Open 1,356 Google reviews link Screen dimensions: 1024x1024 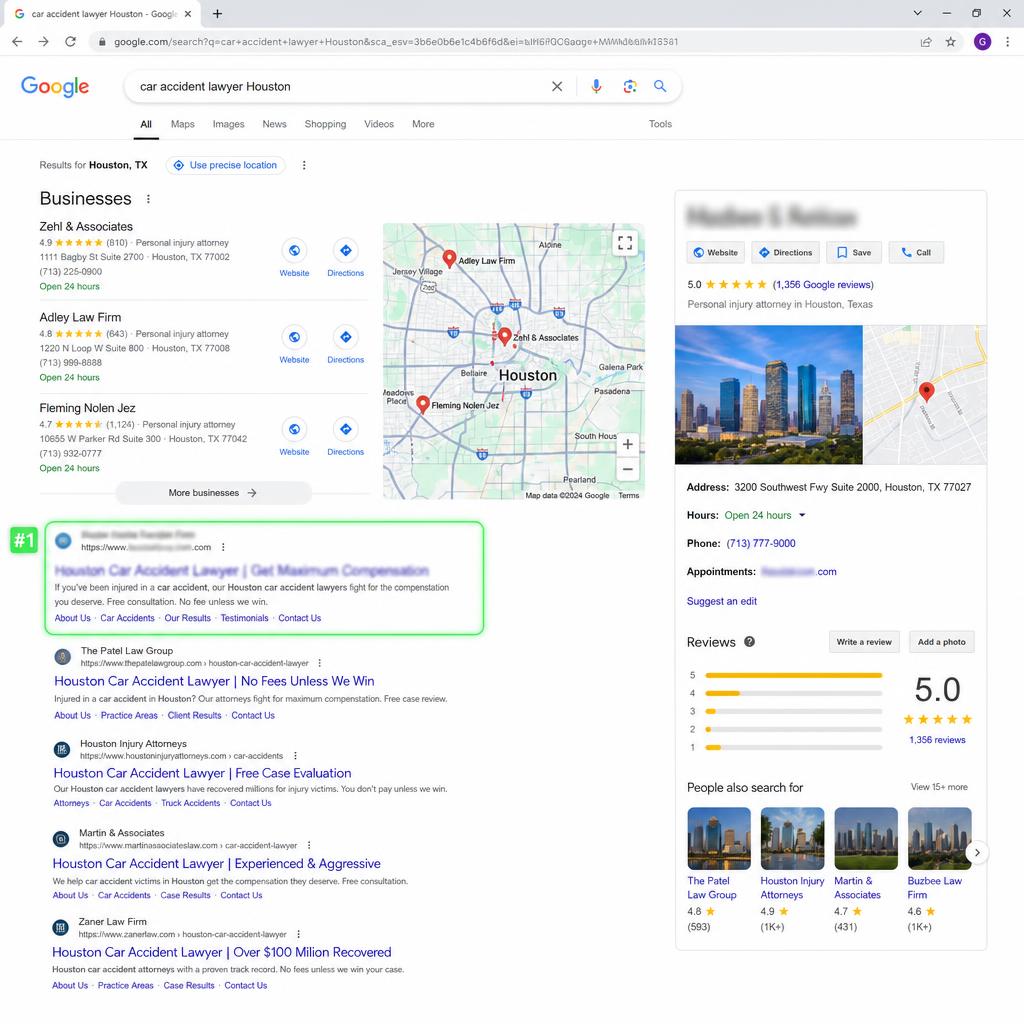click(823, 285)
